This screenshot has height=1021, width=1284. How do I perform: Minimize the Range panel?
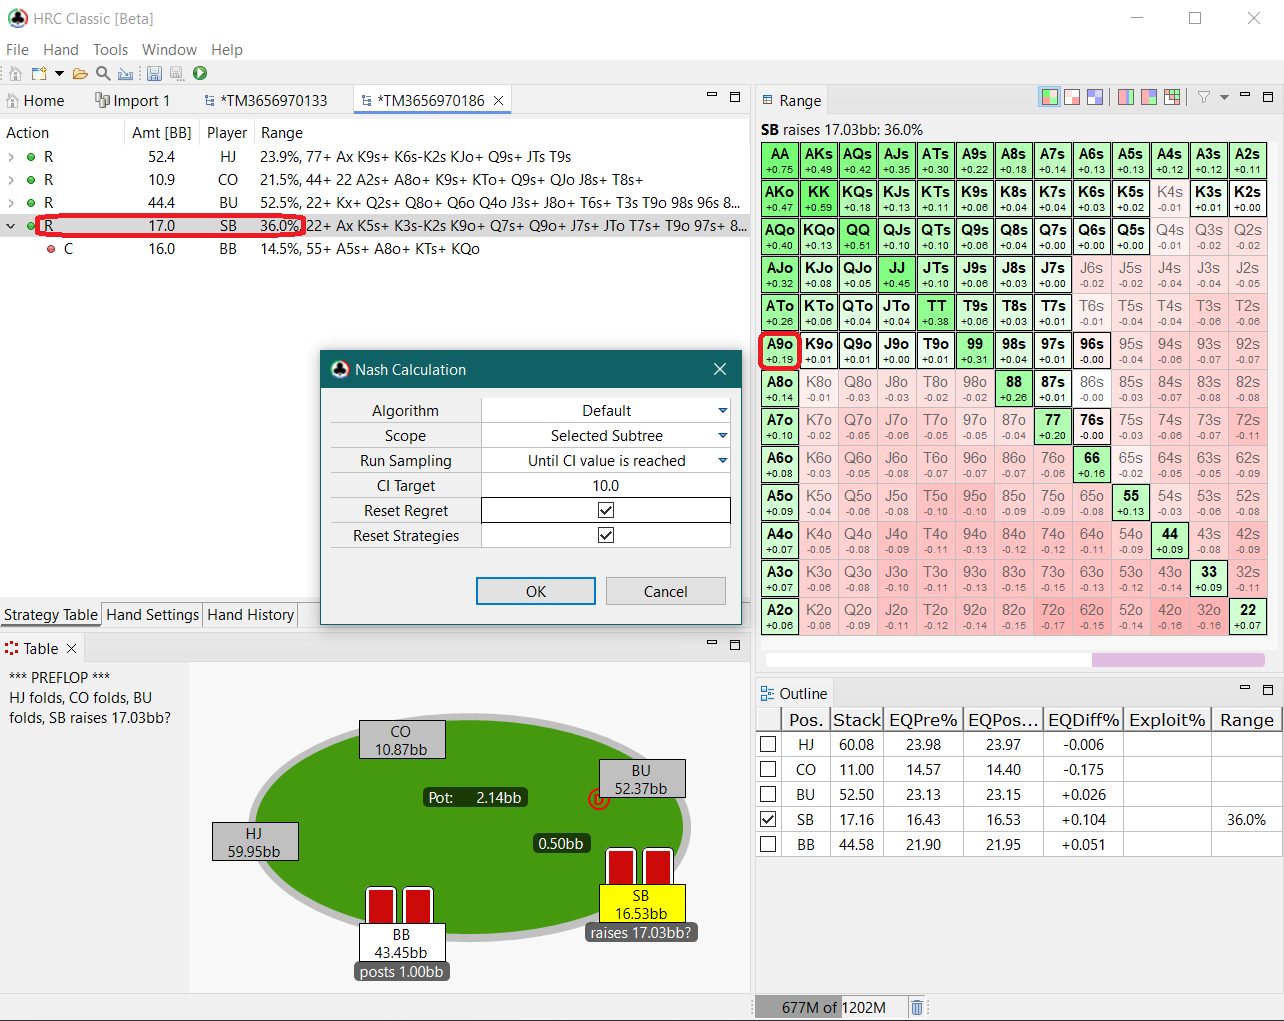click(x=1245, y=95)
